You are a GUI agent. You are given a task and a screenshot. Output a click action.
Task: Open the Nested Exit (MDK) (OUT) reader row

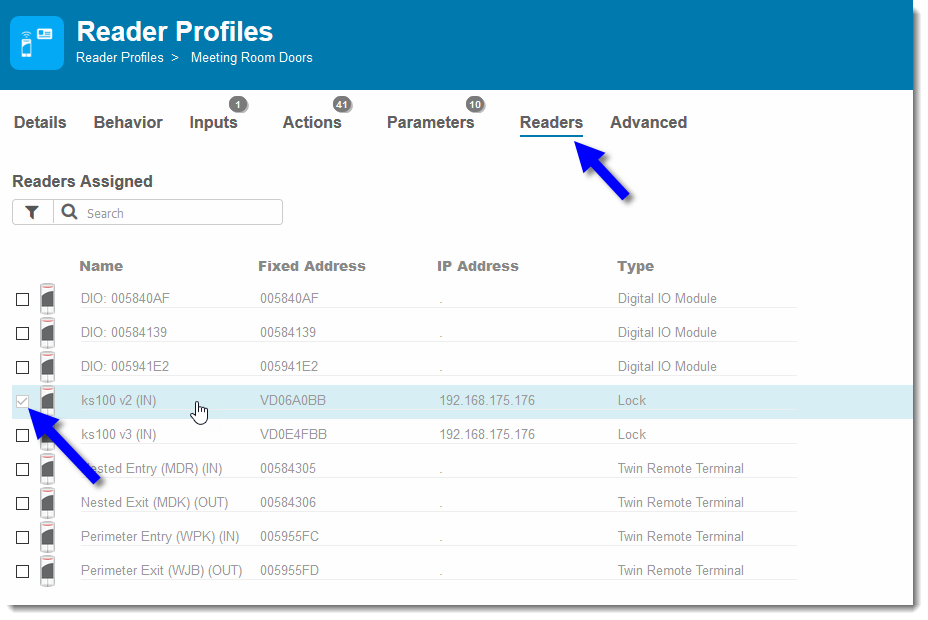(439, 503)
